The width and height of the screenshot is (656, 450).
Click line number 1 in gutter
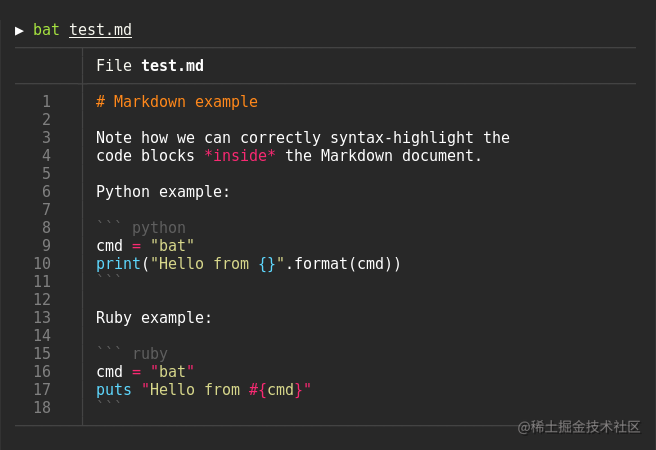[46, 102]
